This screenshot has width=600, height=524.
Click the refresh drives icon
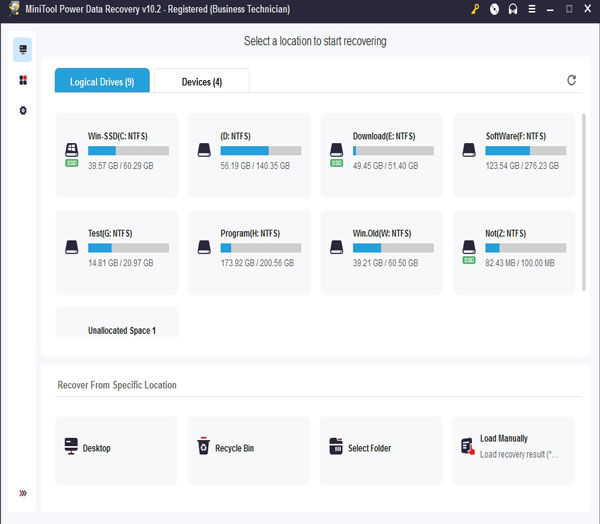(x=571, y=80)
